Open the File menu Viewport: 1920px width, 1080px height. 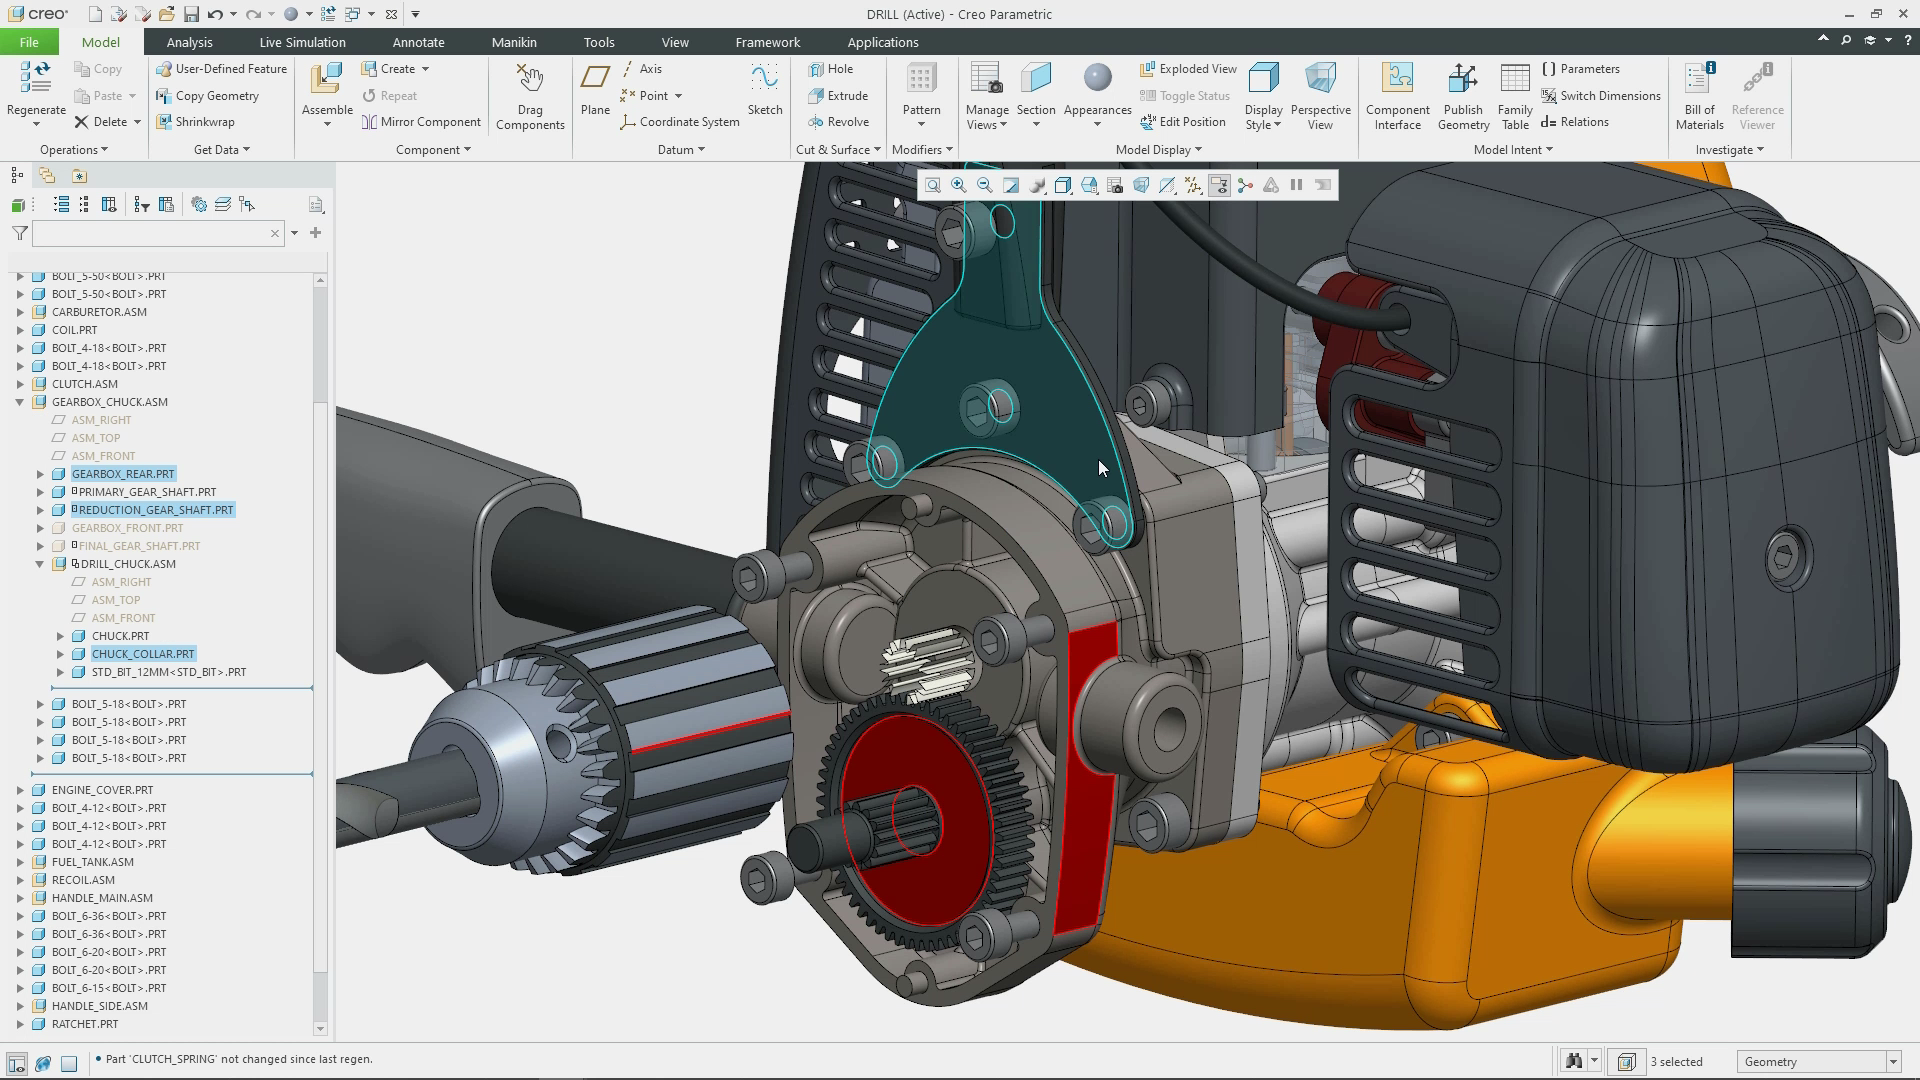click(29, 42)
